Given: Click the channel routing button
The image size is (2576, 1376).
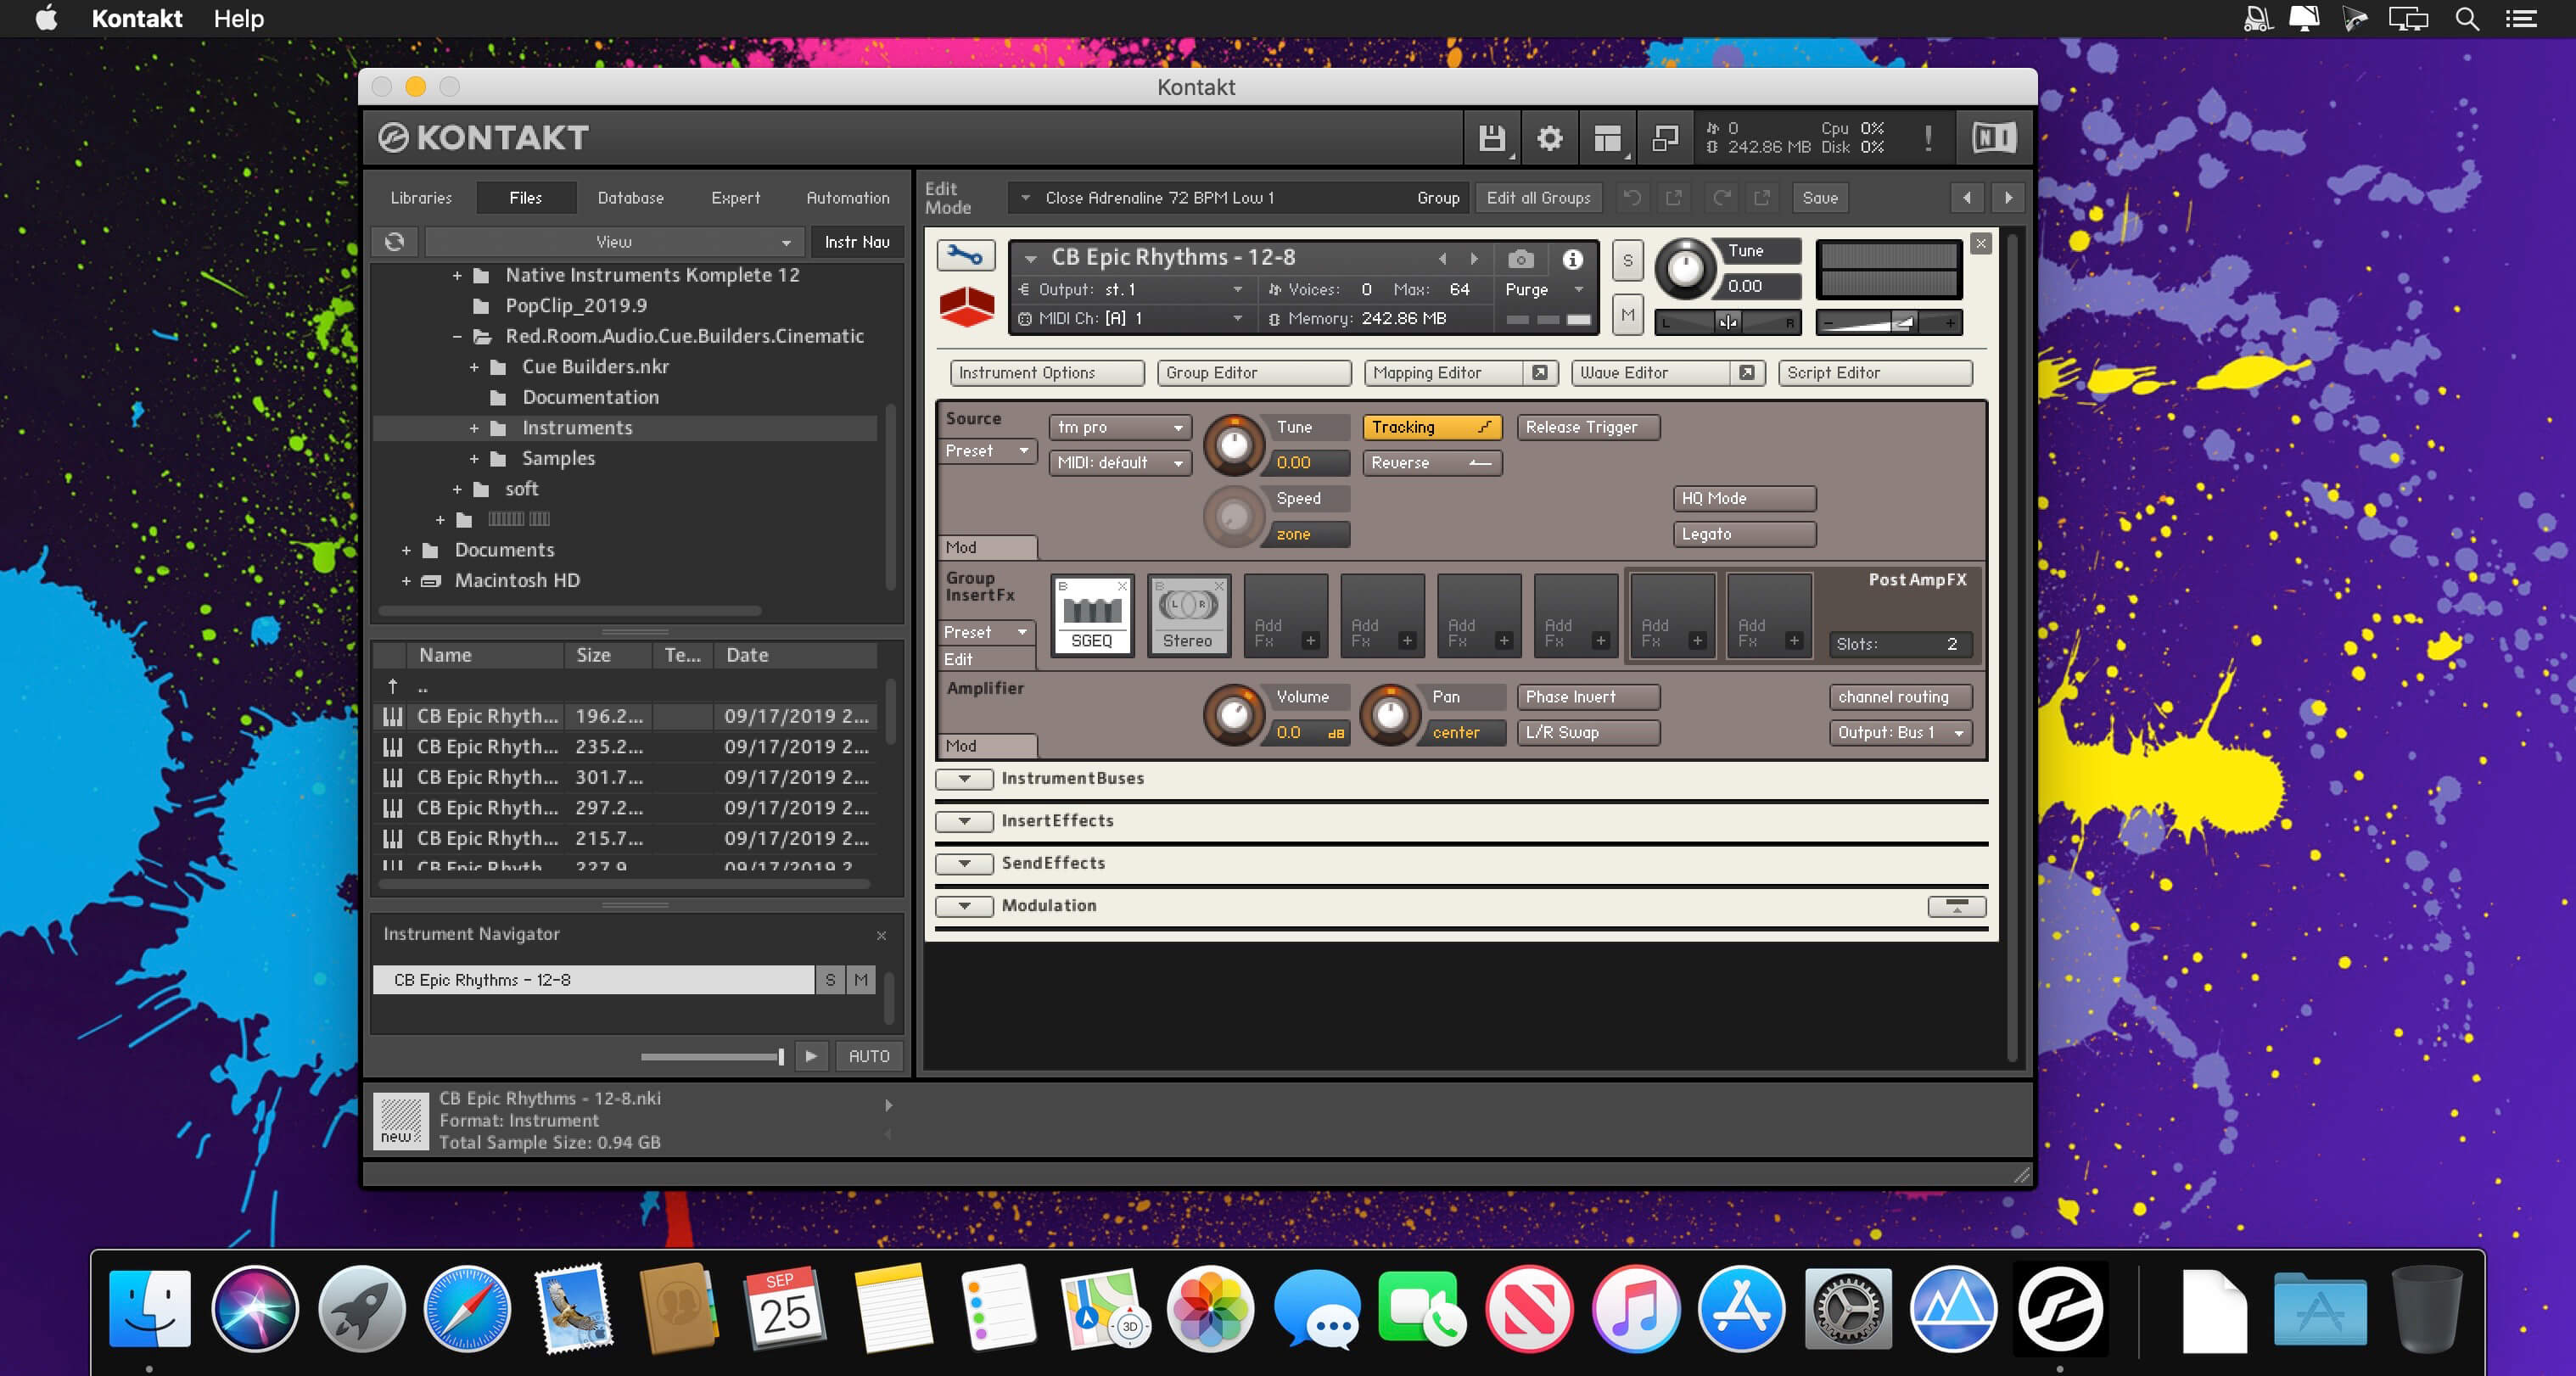Looking at the screenshot, I should pyautogui.click(x=1900, y=697).
